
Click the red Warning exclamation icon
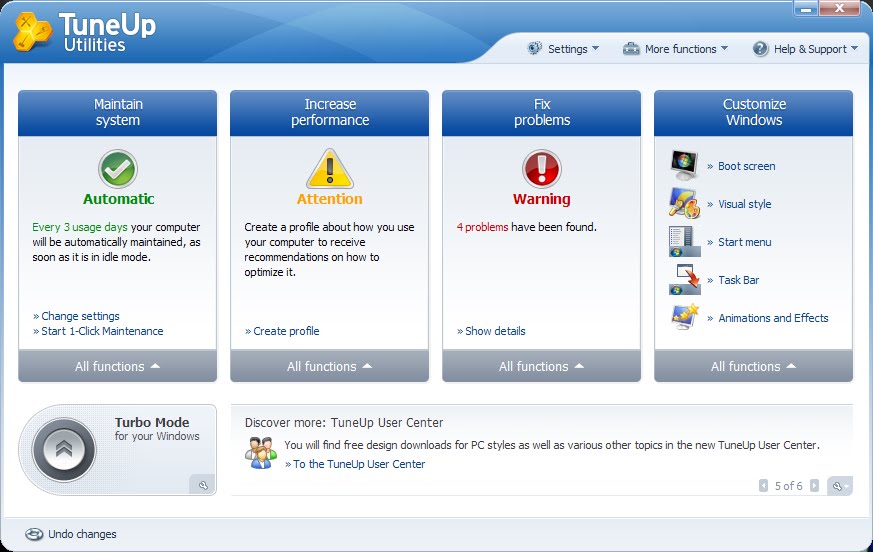(542, 169)
